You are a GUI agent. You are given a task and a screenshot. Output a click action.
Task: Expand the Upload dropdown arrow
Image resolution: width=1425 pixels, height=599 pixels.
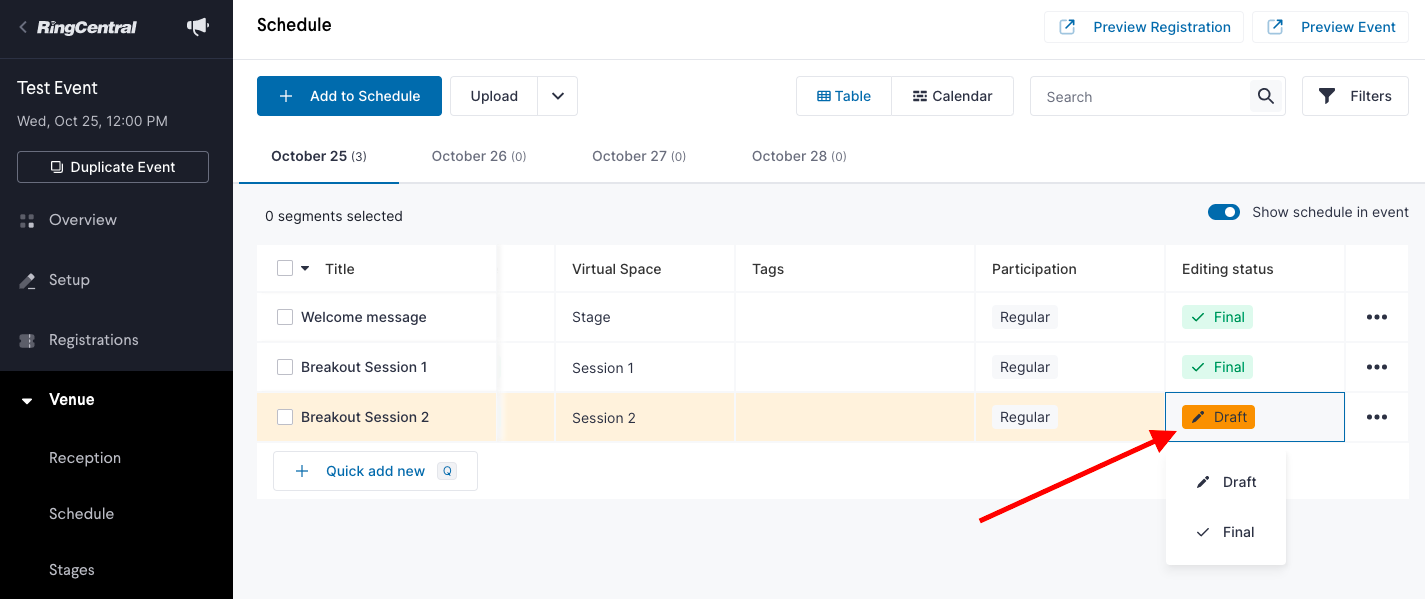[558, 96]
